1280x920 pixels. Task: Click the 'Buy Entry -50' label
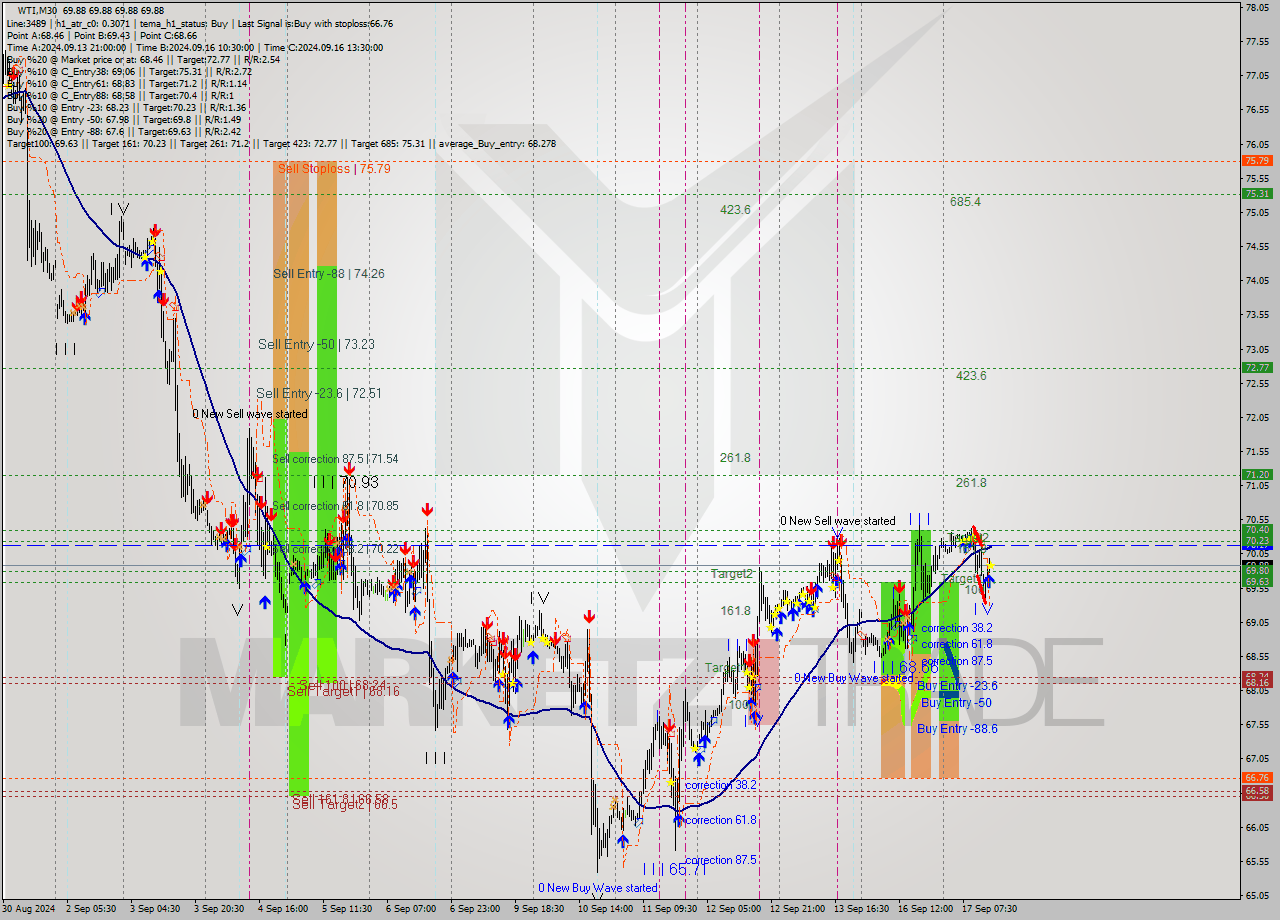click(x=956, y=703)
